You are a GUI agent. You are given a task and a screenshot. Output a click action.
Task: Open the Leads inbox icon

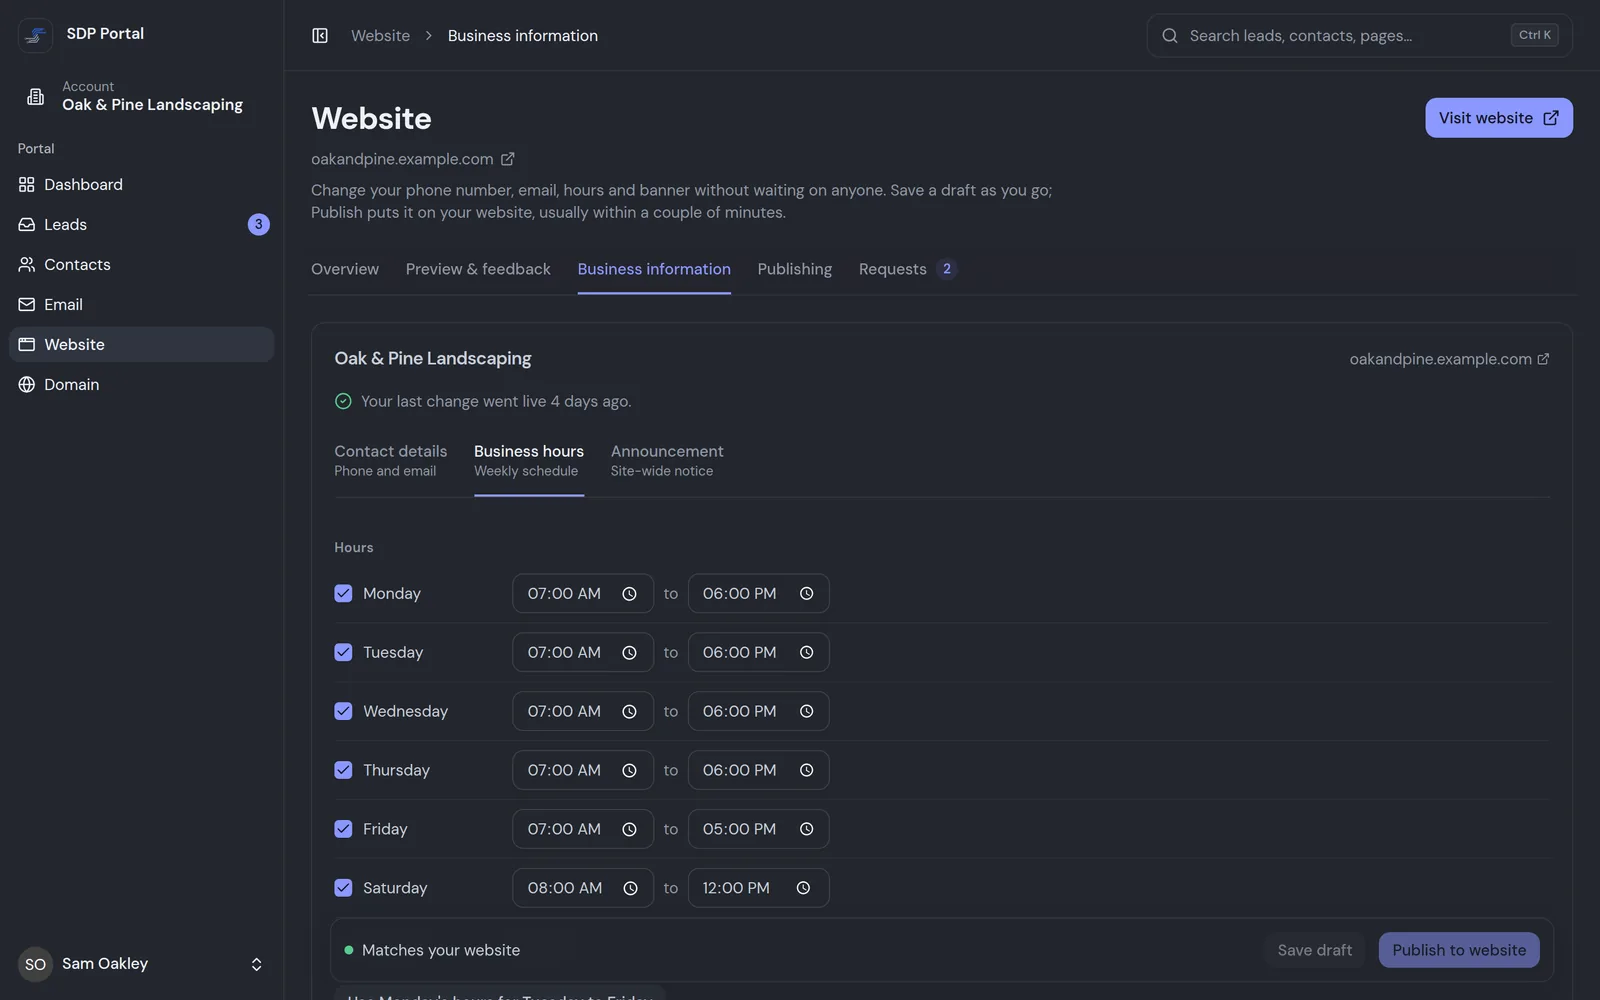tap(27, 225)
